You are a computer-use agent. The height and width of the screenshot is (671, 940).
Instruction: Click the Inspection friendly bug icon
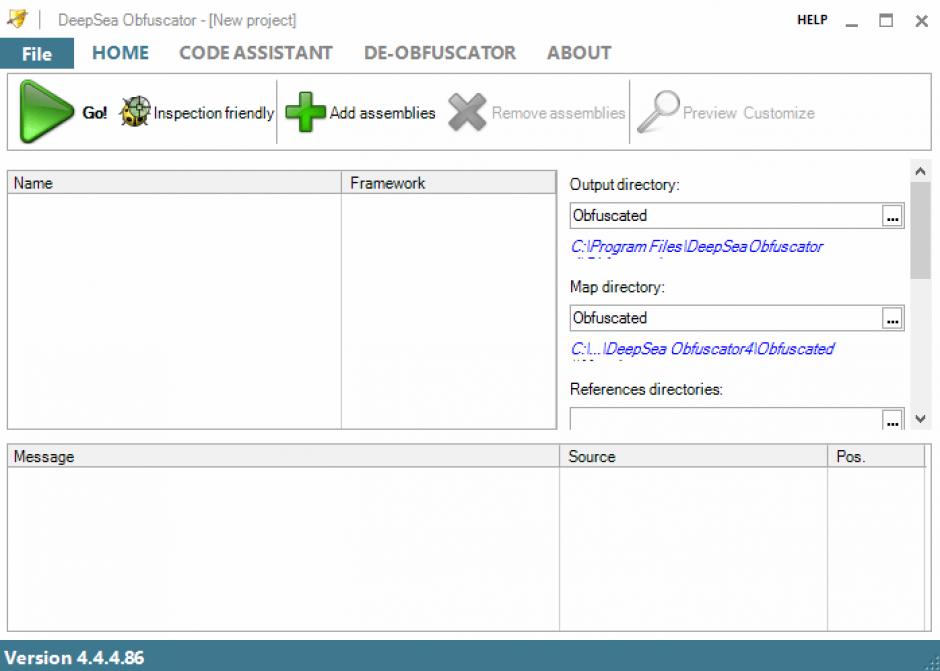[x=135, y=112]
